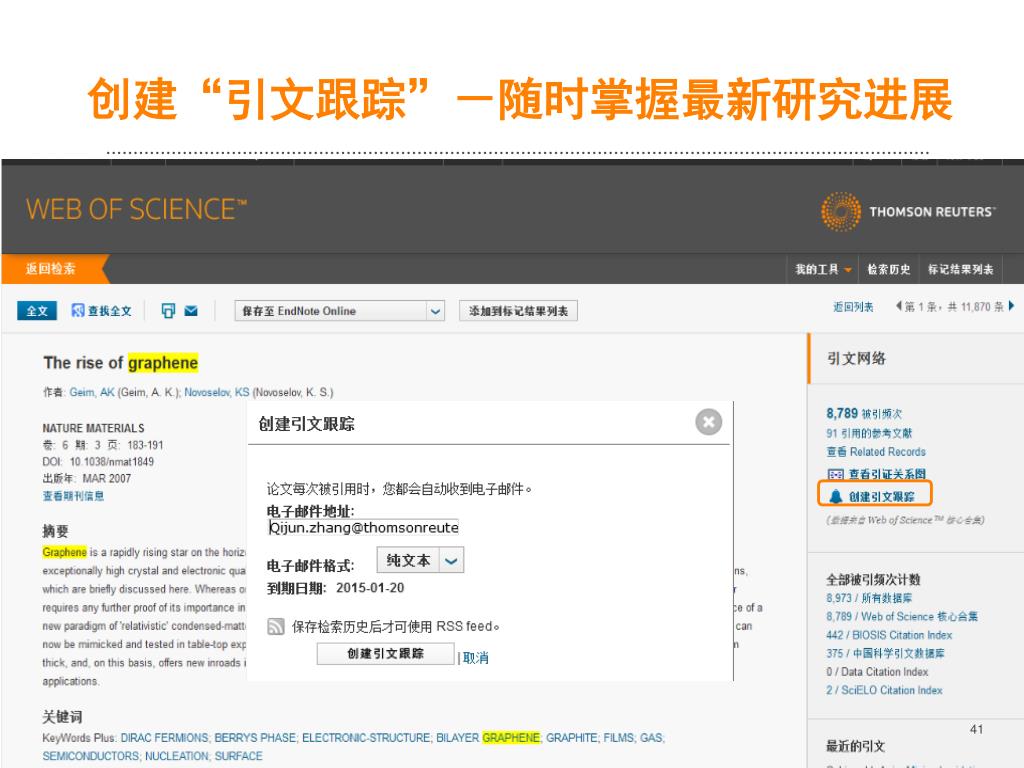Close the 创建引文跟踪 dialog with X
The image size is (1024, 768).
tap(709, 422)
